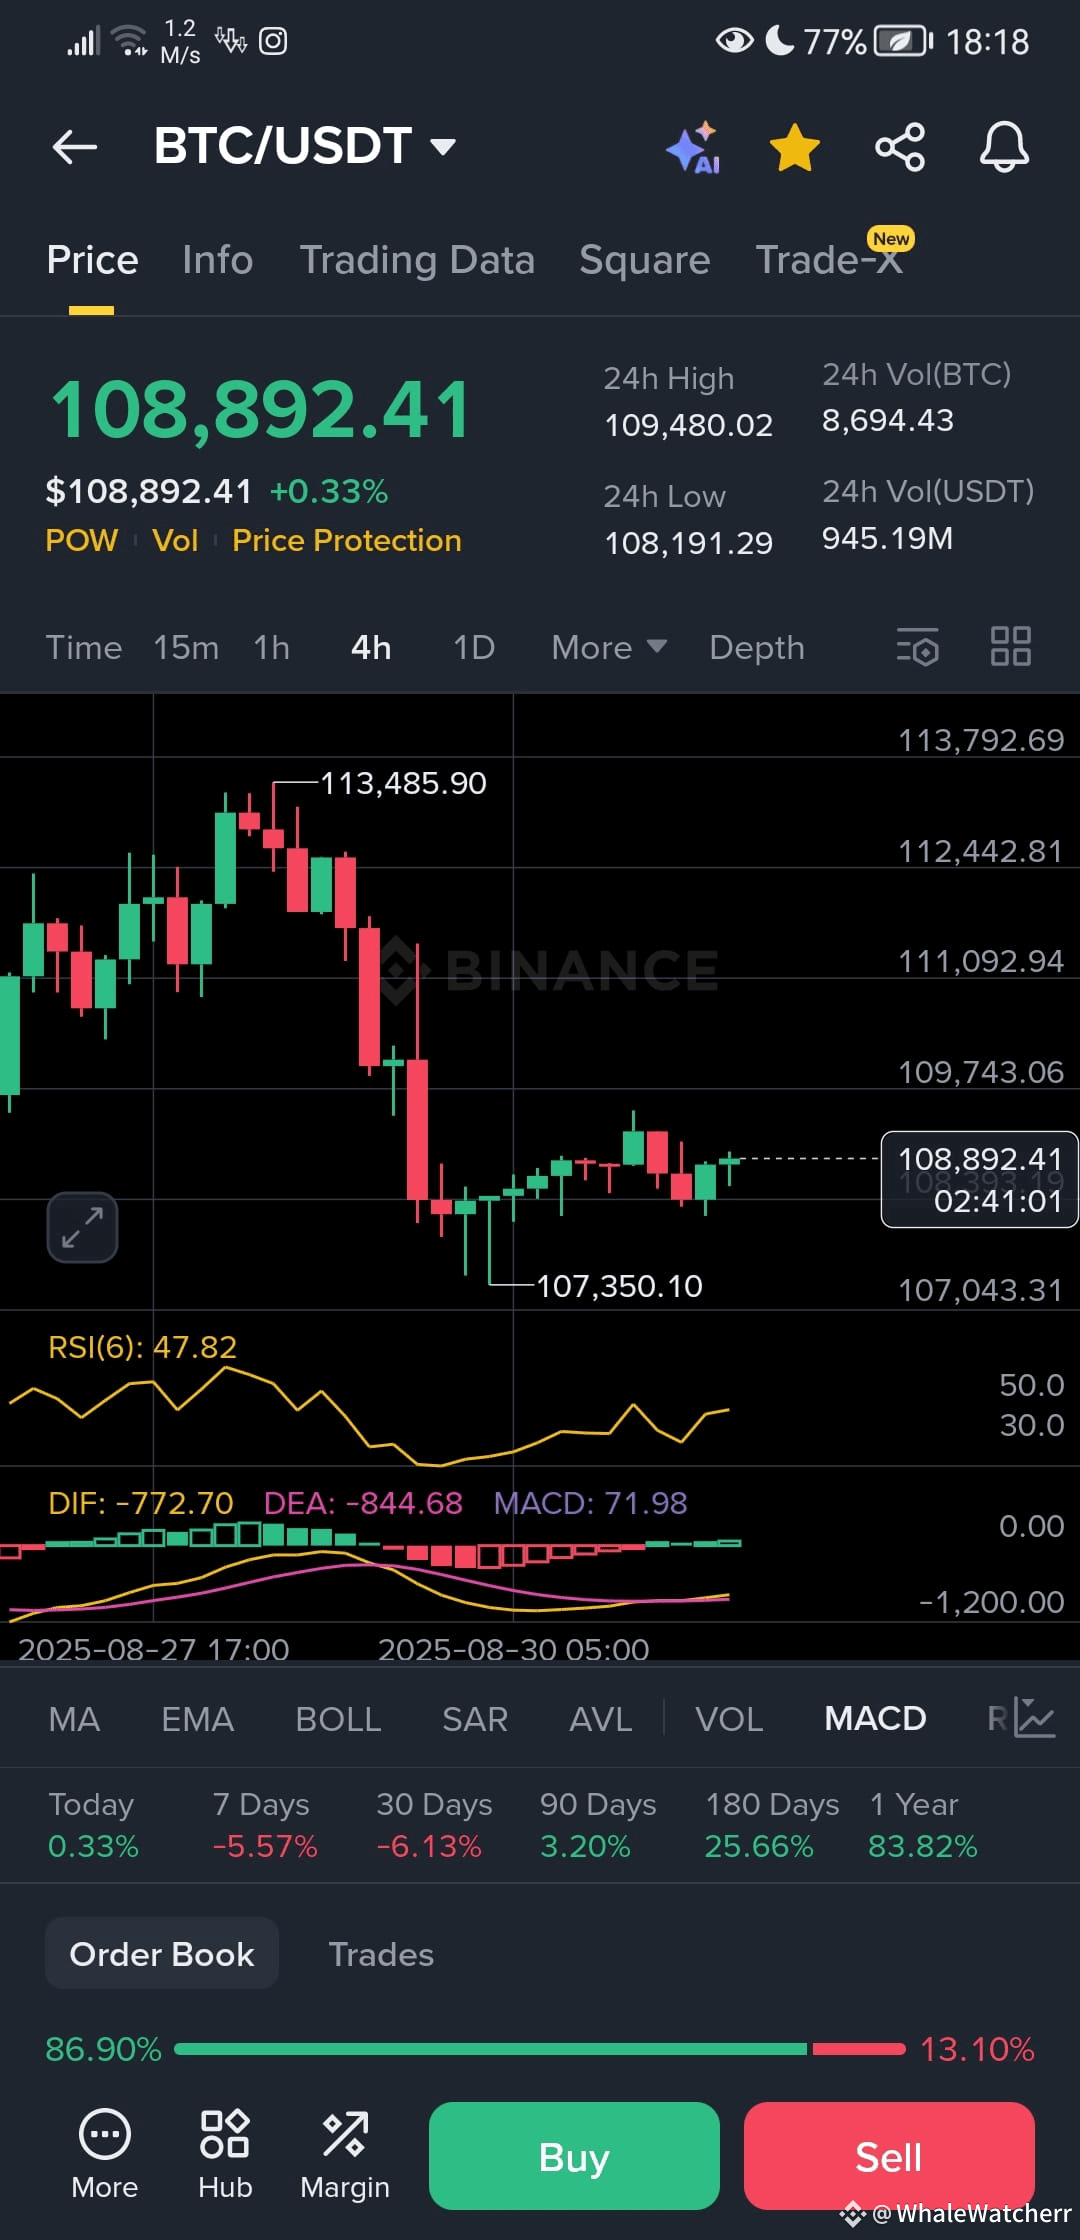Open the indicator settings chart icon
This screenshot has height=2240, width=1080.
pyautogui.click(x=1034, y=1718)
